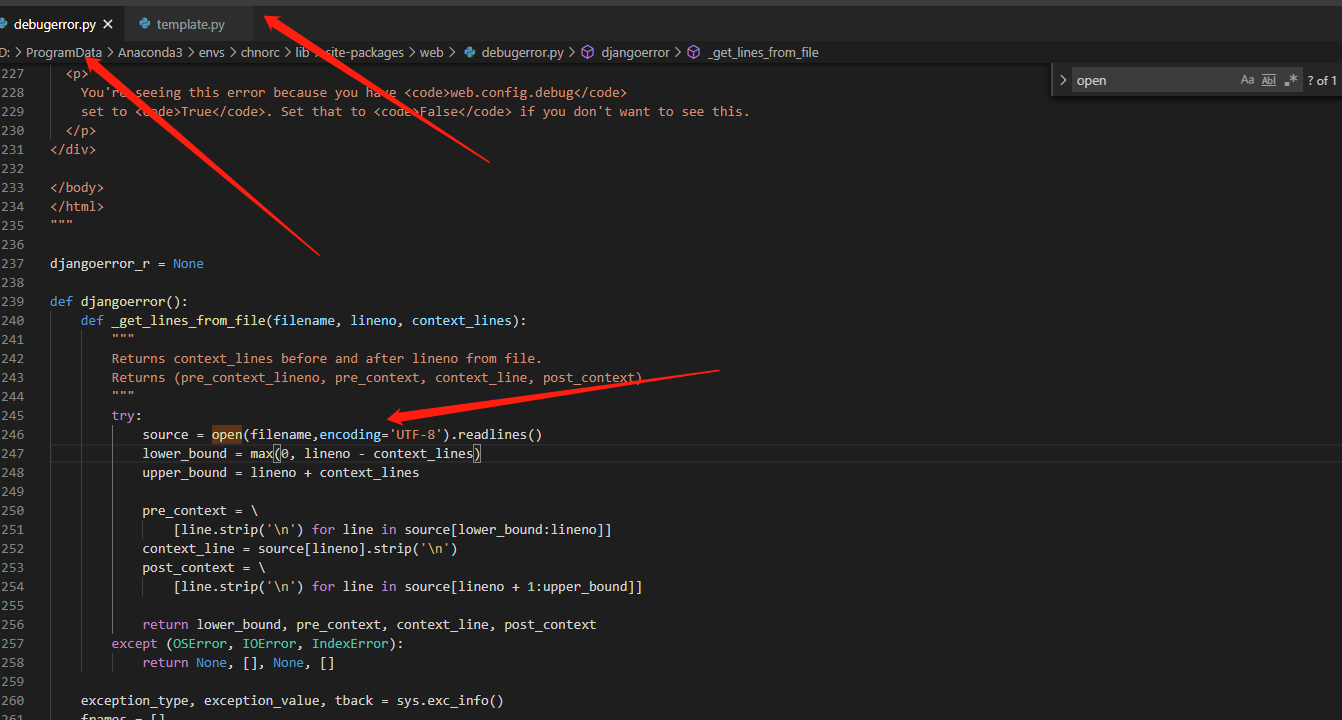The image size is (1342, 720).
Task: Click the "</html>" tag on line 234
Action: [77, 206]
